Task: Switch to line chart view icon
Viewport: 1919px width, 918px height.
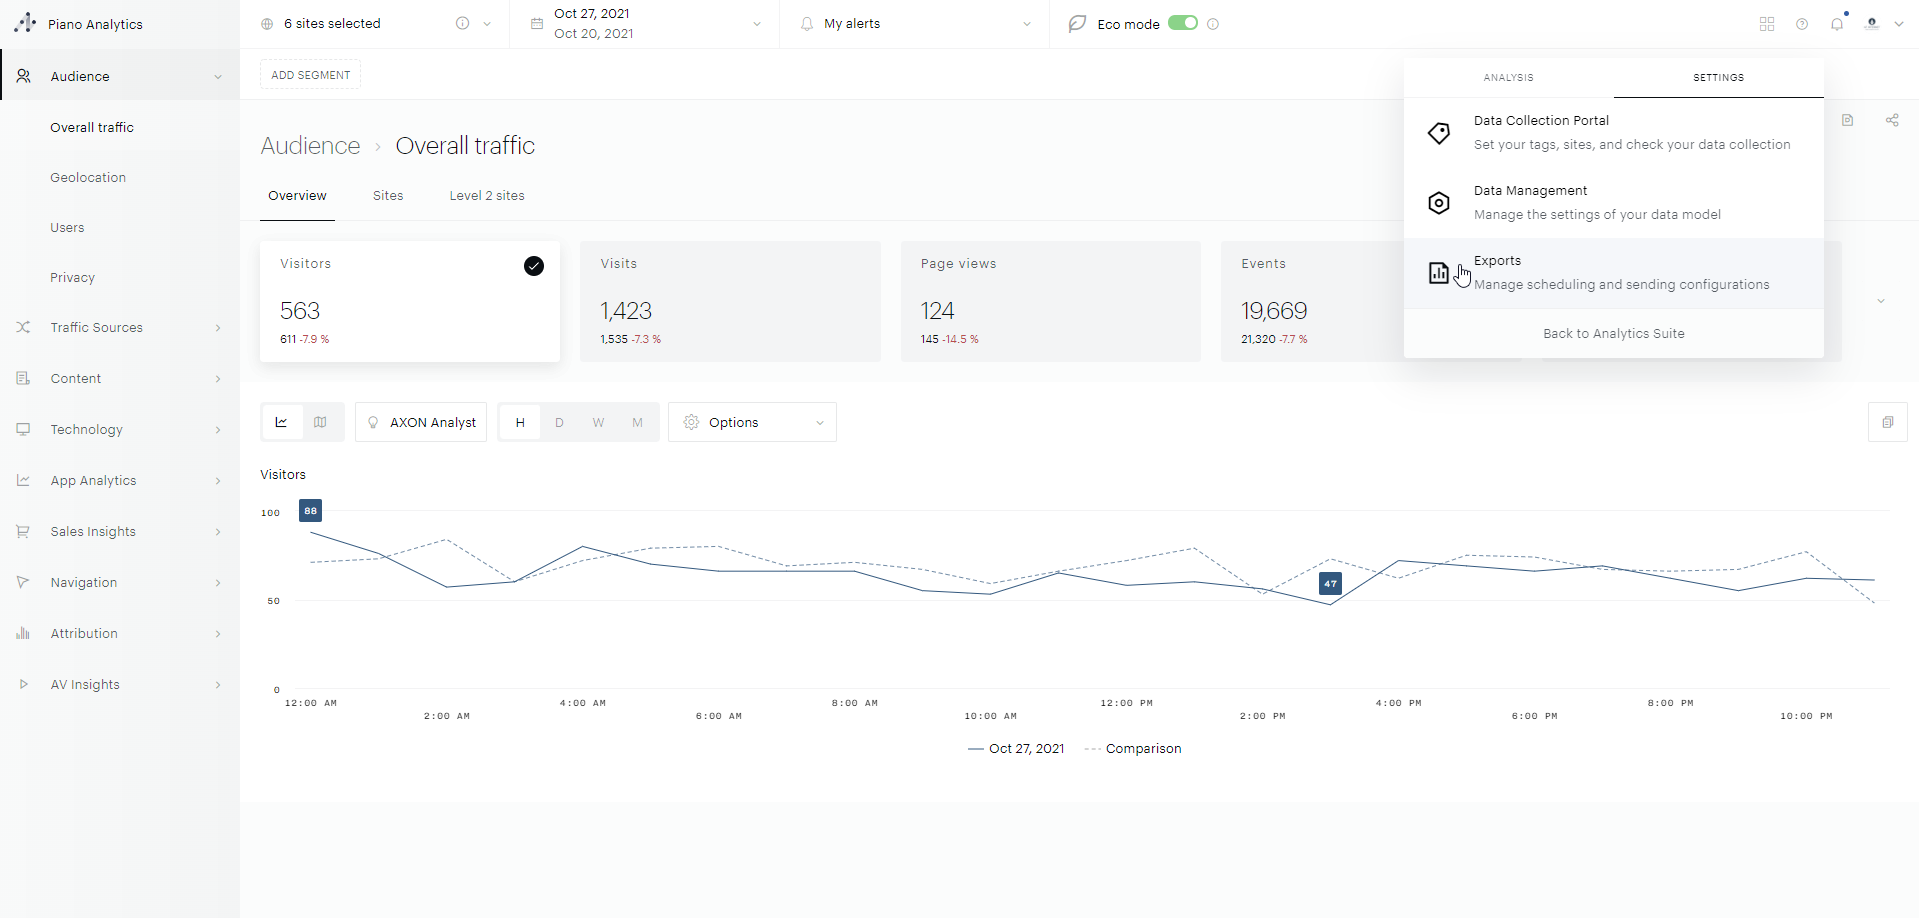Action: point(282,422)
